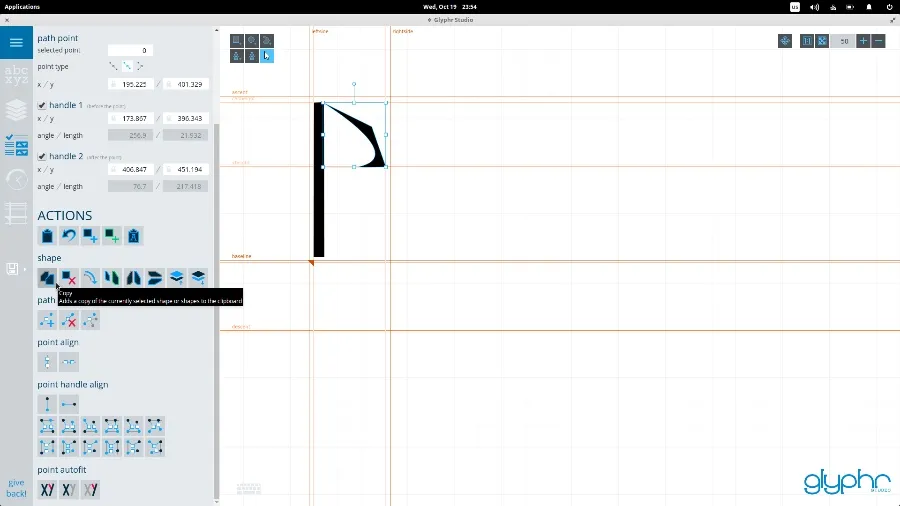
Task: Zoom in with the plus button
Action: click(863, 41)
